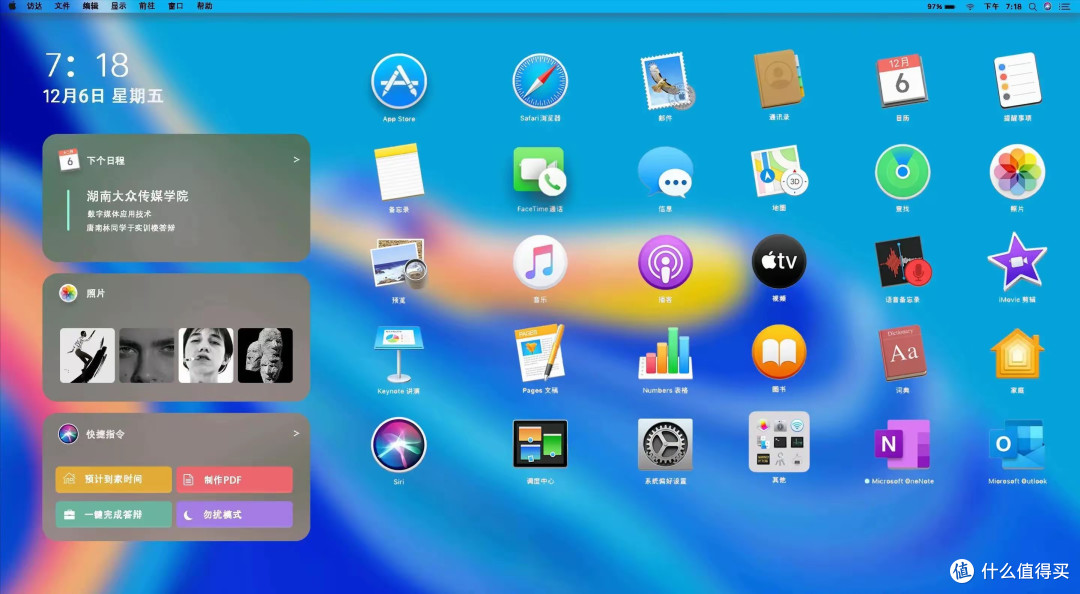Click the calendar icon in schedule widget
This screenshot has width=1080, height=594.
[69, 160]
